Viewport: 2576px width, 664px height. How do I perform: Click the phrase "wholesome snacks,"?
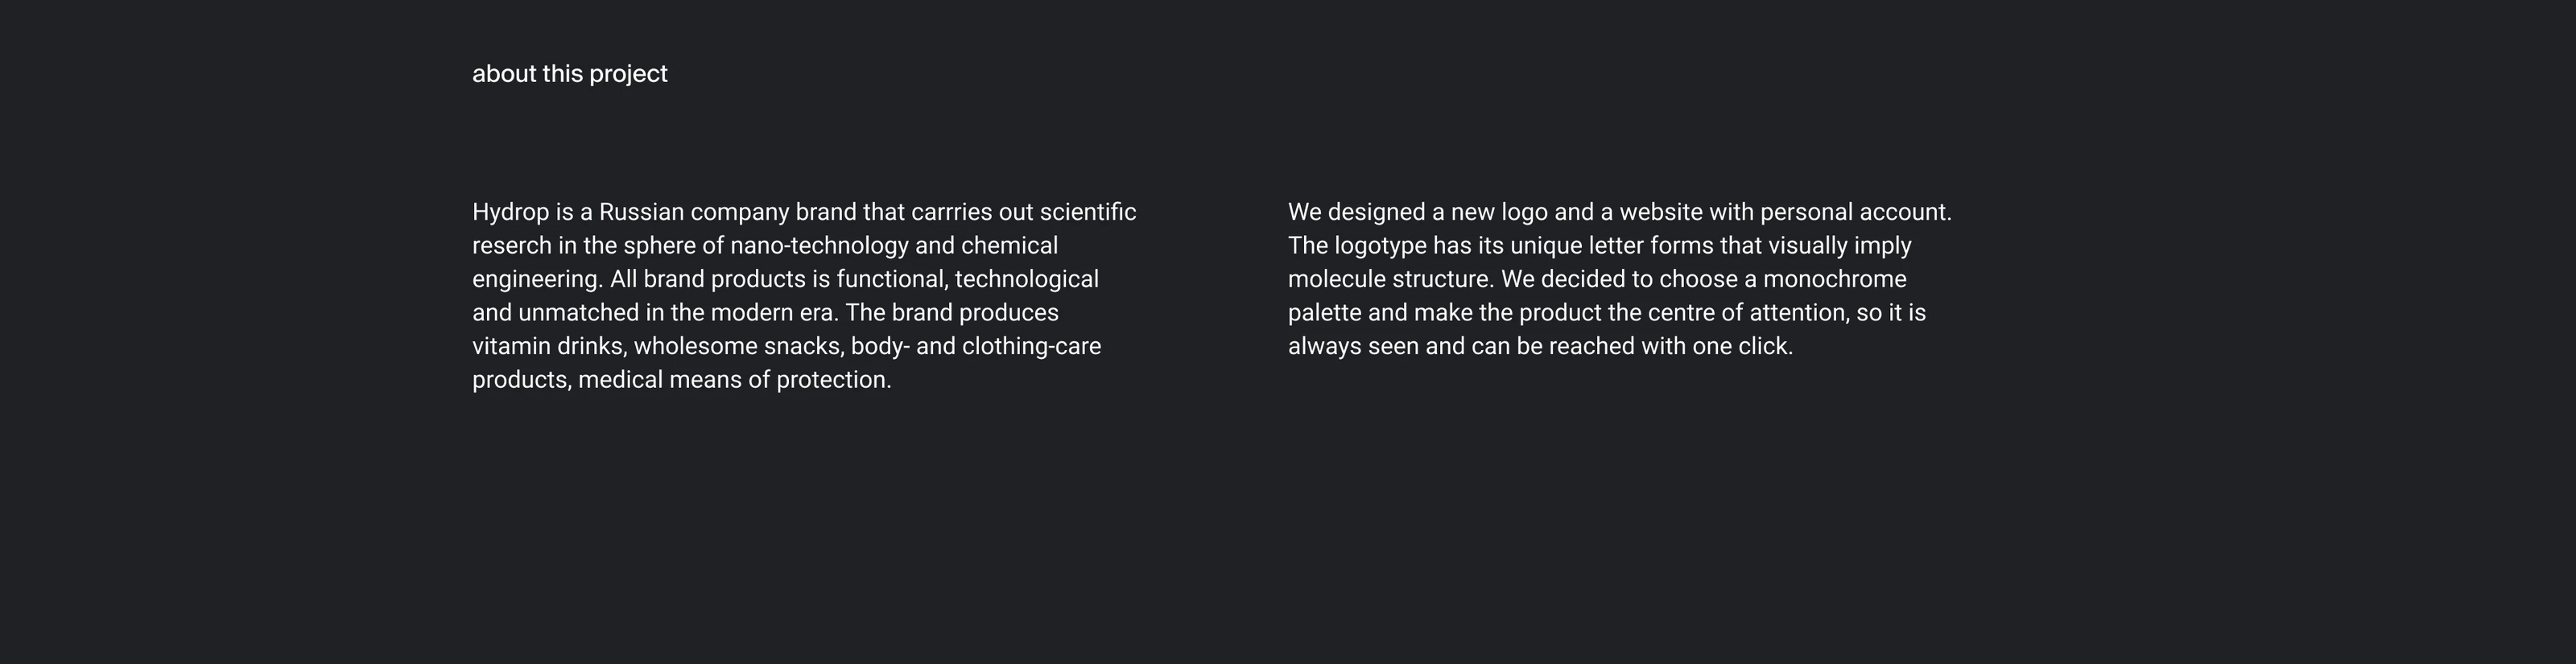[738, 347]
